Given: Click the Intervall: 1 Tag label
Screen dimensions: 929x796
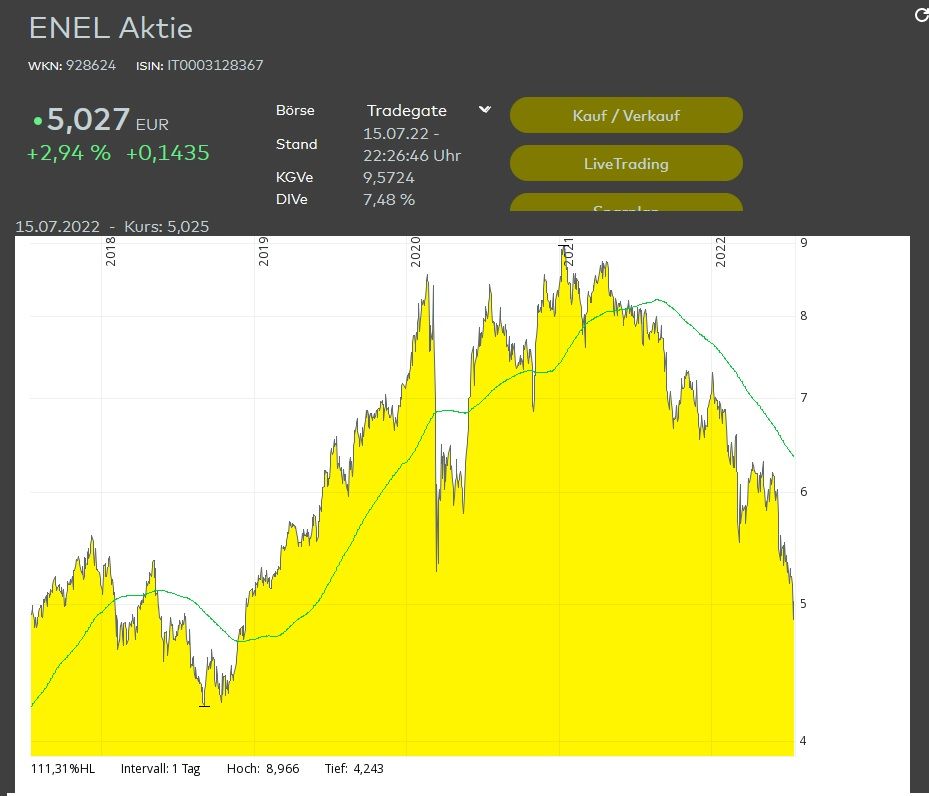Looking at the screenshot, I should [160, 769].
